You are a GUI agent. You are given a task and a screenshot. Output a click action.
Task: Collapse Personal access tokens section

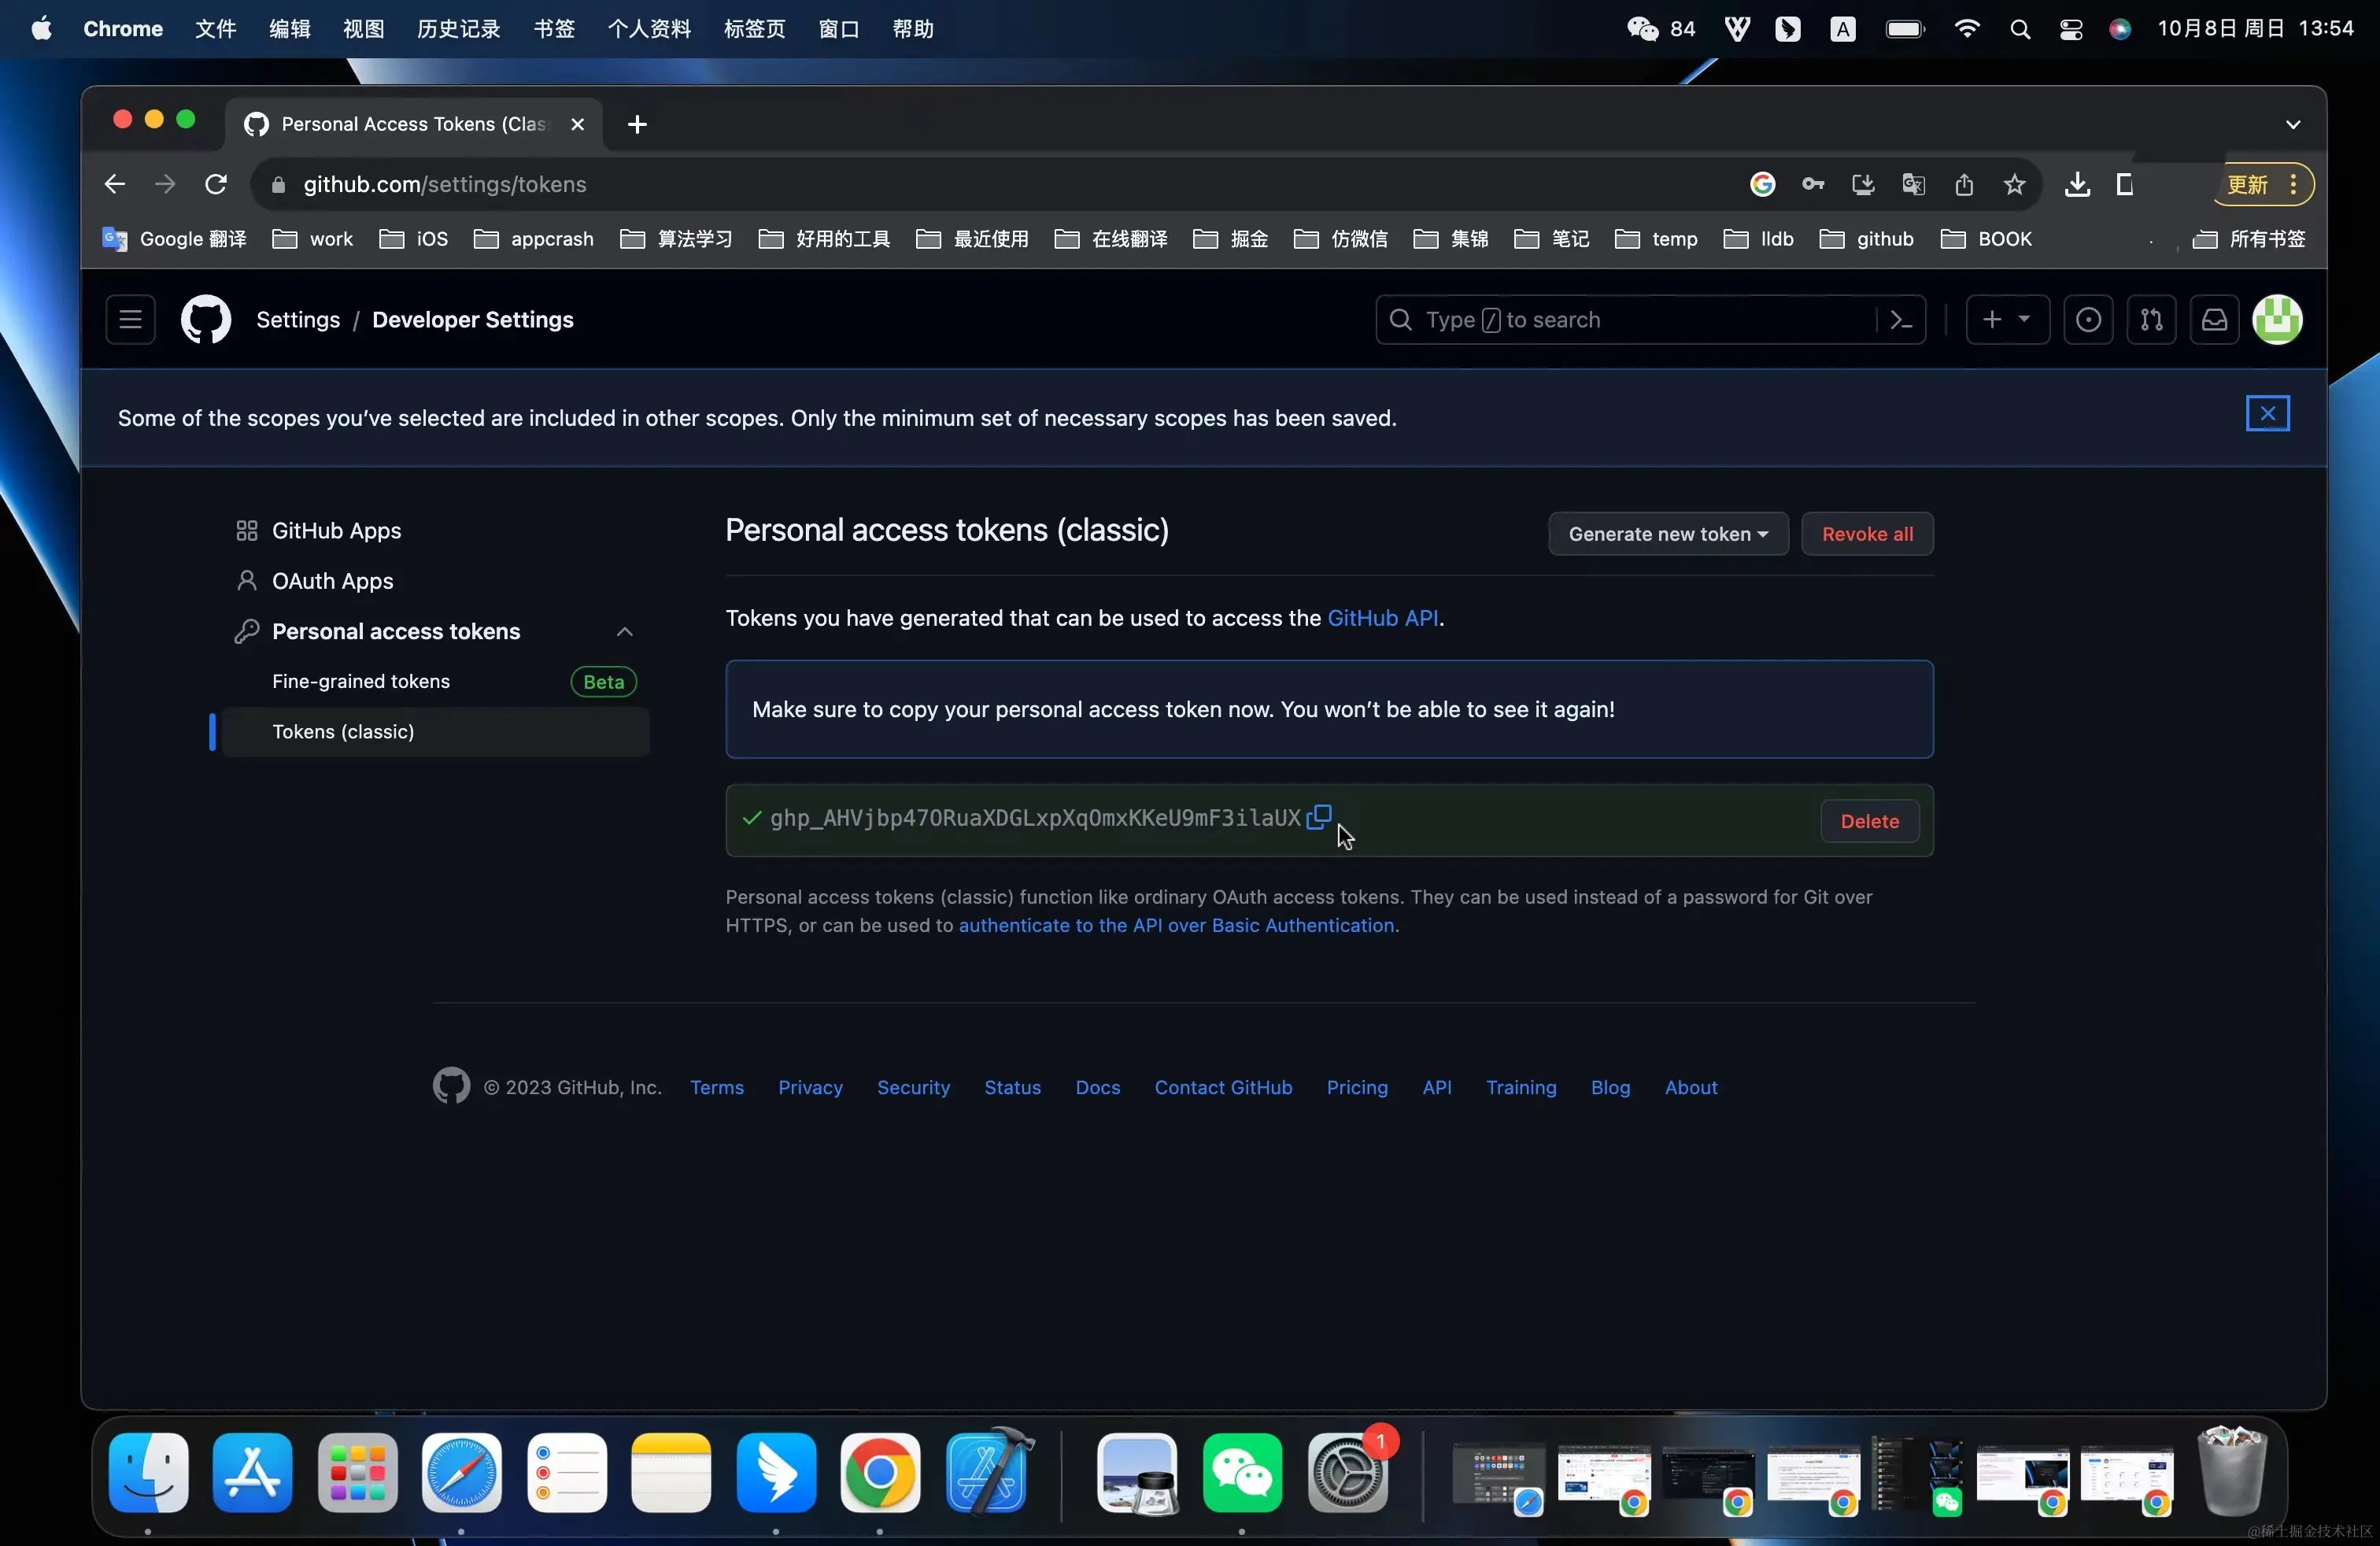[x=624, y=631]
